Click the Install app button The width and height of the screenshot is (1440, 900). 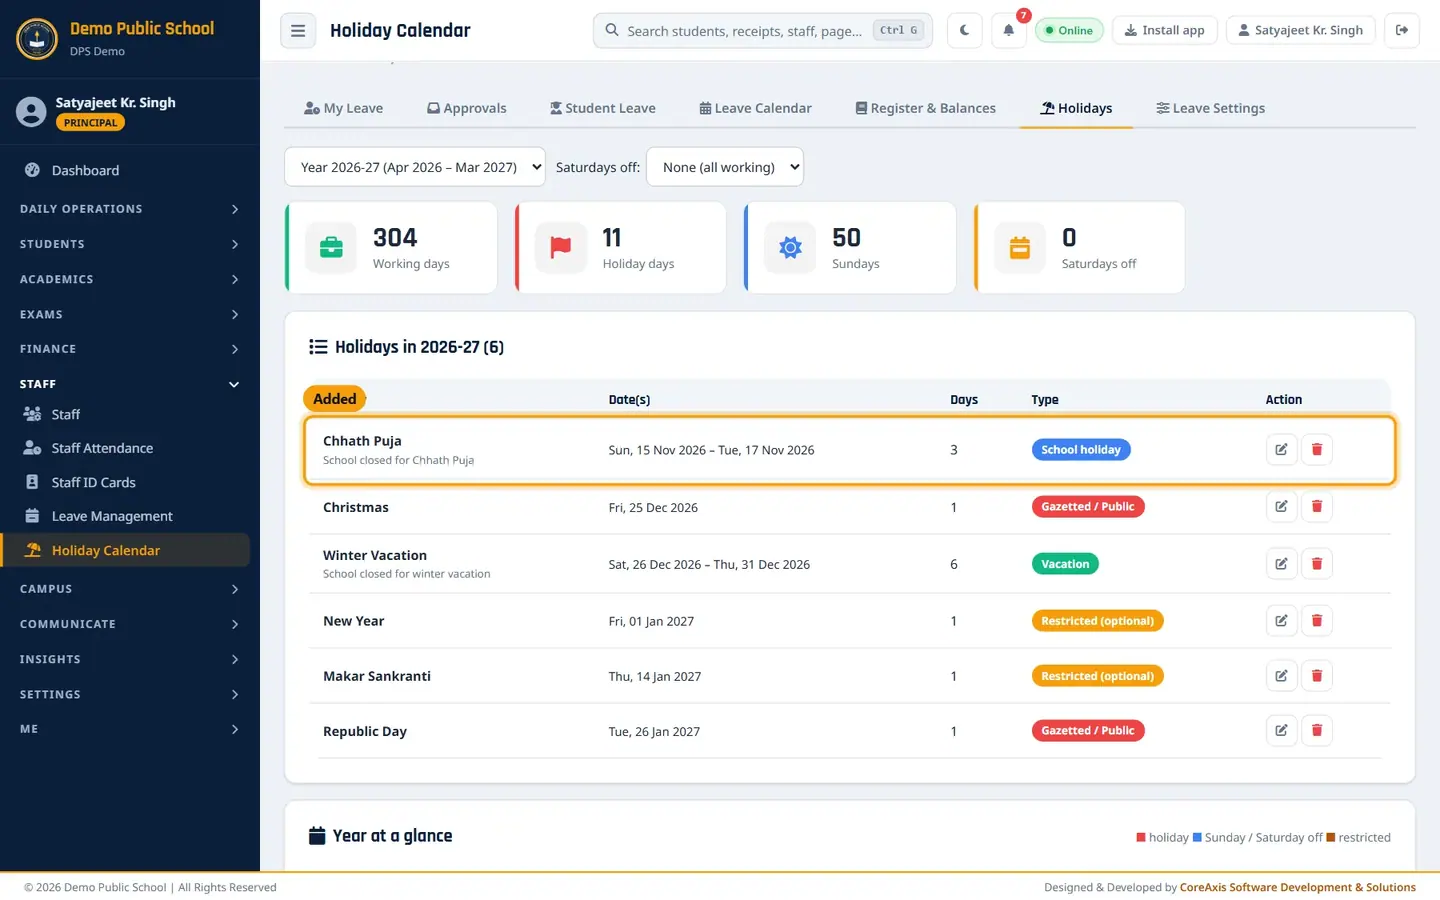pos(1165,30)
